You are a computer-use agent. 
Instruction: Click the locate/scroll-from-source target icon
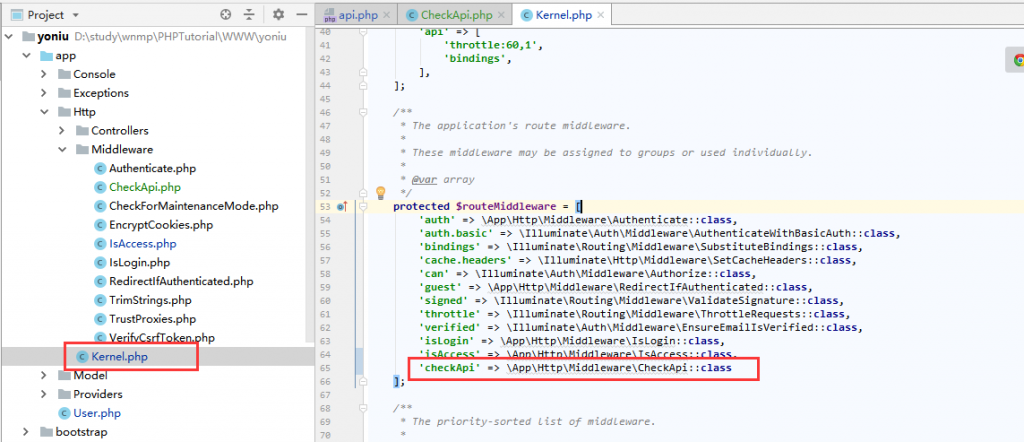pos(225,15)
